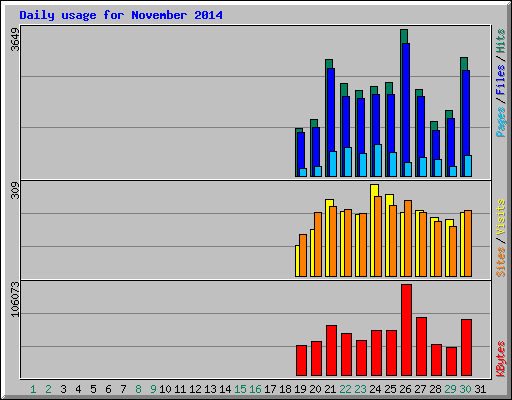512x400 pixels.
Task: Click day 23 on the x-axis
Action: point(360,389)
